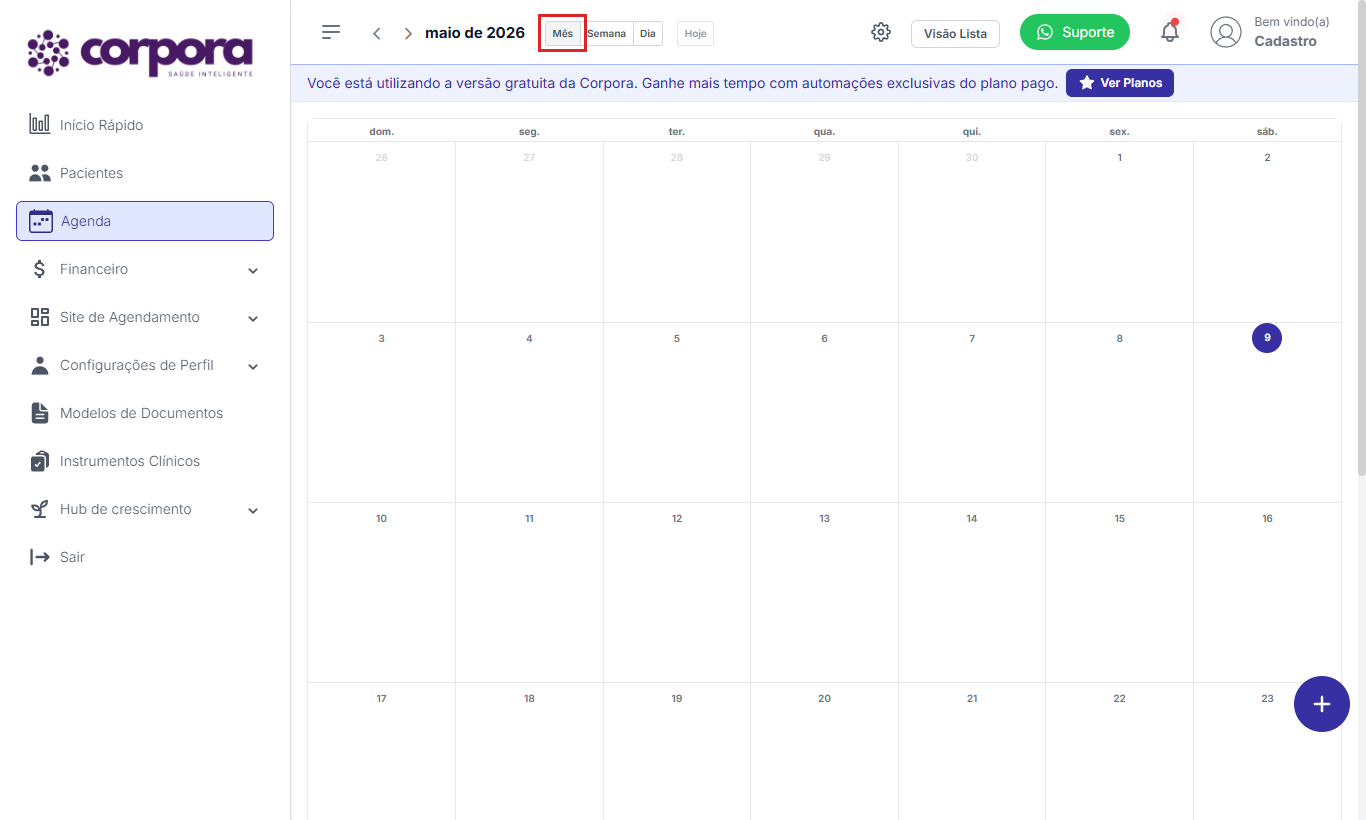Click the Hoje button
This screenshot has height=820, width=1366.
[x=695, y=33]
